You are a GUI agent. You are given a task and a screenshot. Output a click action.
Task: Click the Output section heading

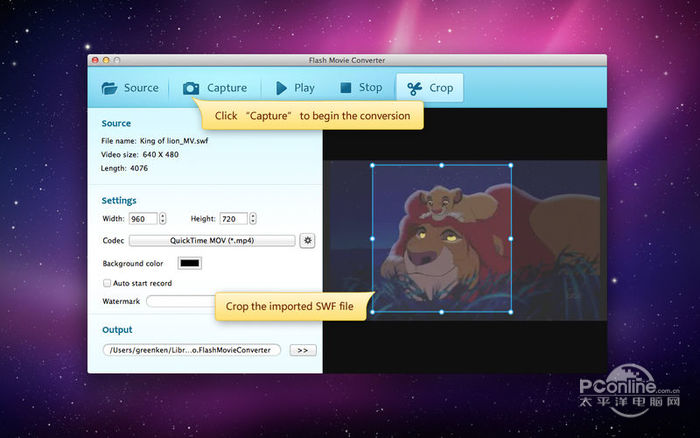click(x=117, y=330)
